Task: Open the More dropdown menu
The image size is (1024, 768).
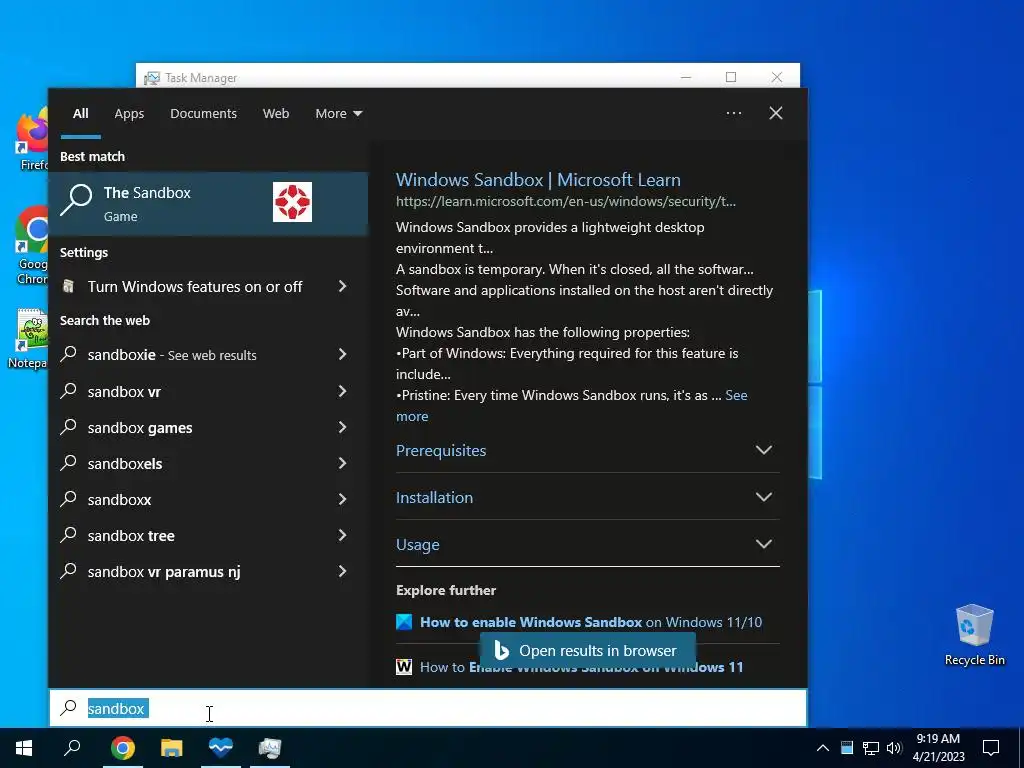Action: [x=338, y=114]
